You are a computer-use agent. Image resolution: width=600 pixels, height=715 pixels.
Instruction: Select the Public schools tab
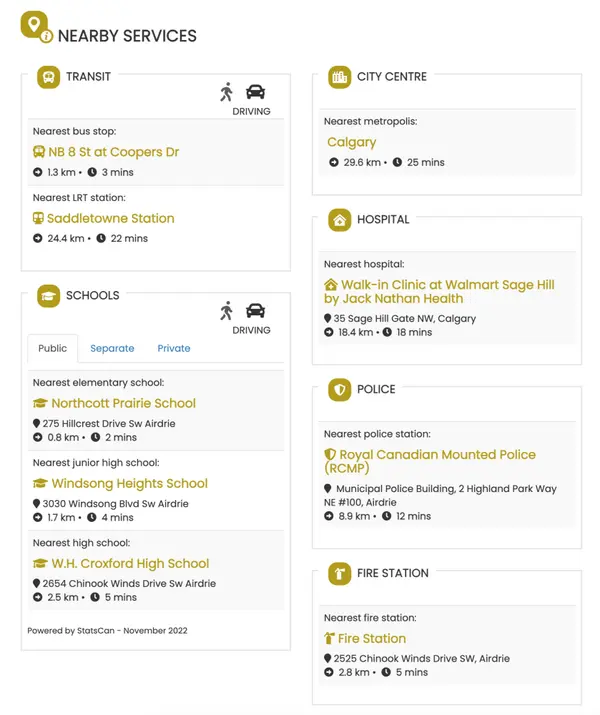tap(52, 348)
